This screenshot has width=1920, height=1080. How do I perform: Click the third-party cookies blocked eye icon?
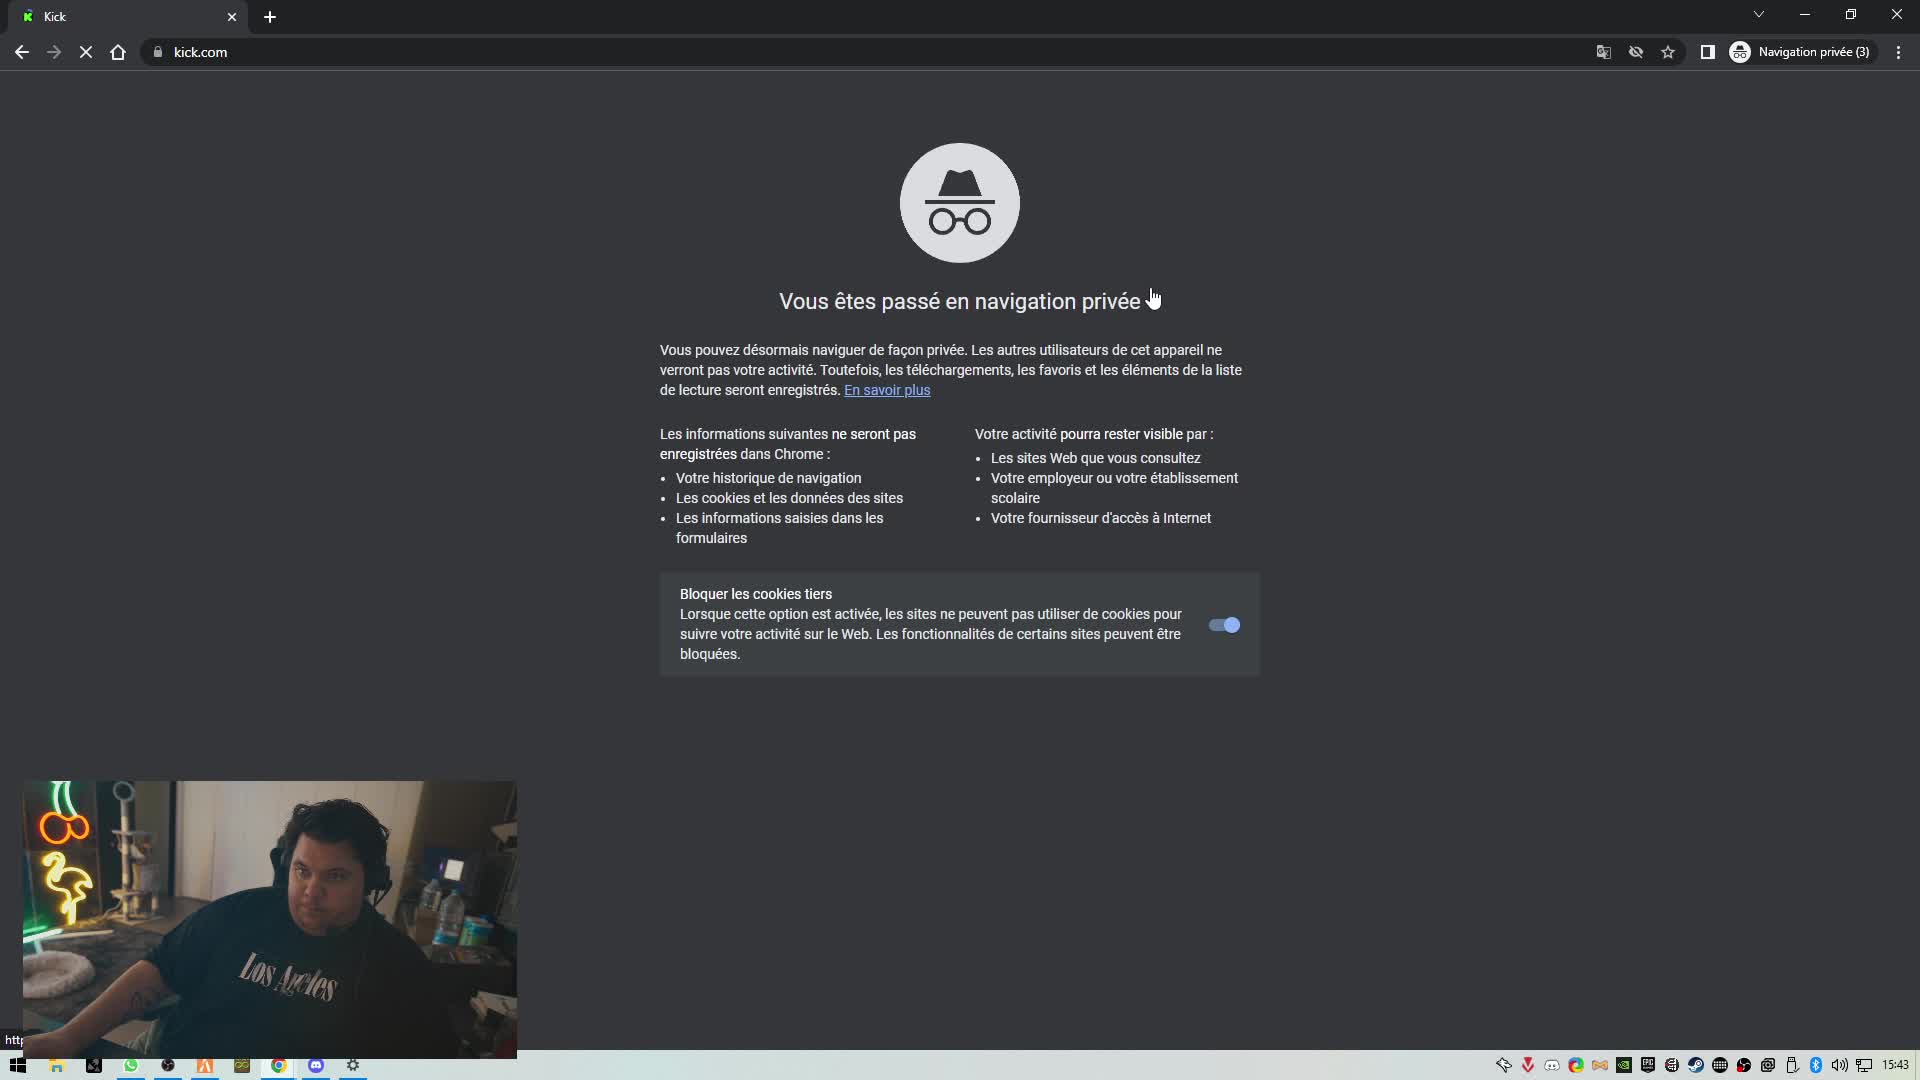pyautogui.click(x=1636, y=52)
